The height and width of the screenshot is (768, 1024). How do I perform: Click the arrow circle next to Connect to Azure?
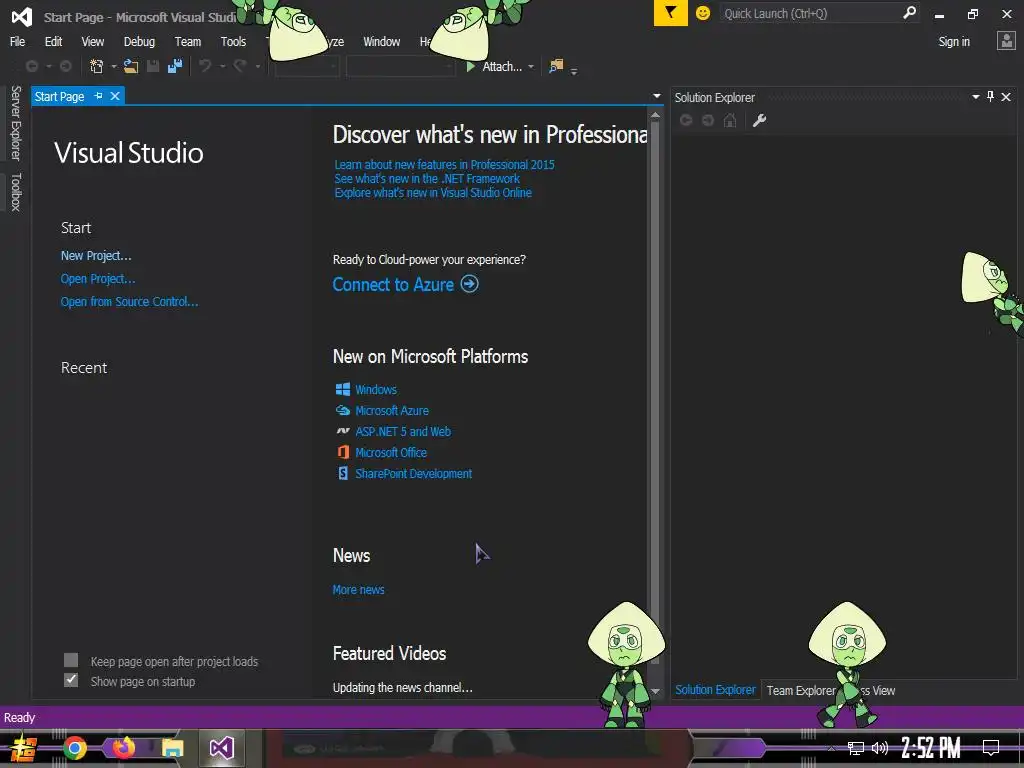pyautogui.click(x=470, y=284)
